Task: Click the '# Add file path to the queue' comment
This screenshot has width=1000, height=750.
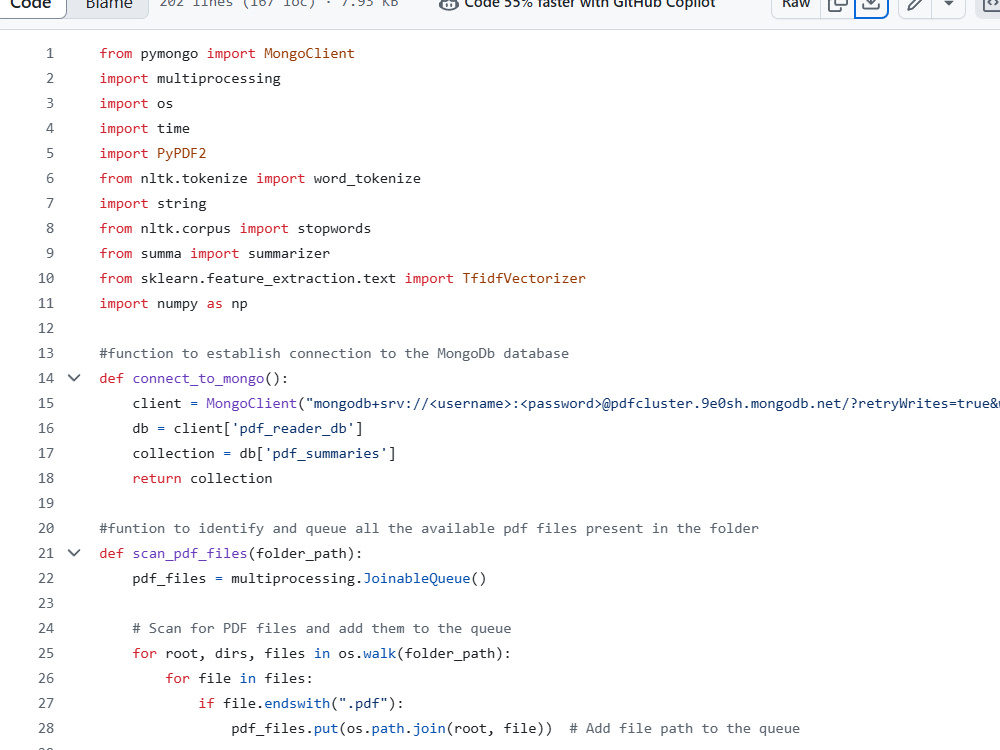Action: [x=685, y=728]
